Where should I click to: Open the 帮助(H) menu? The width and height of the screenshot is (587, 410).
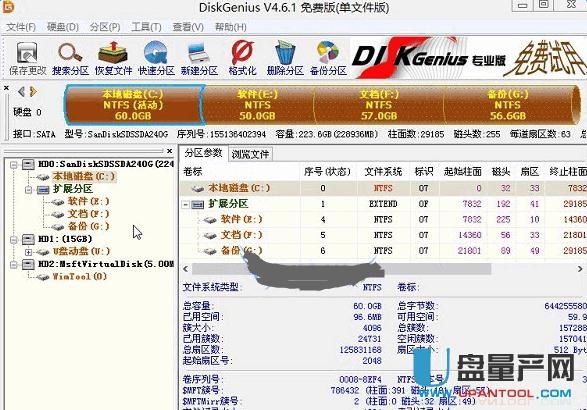230,27
